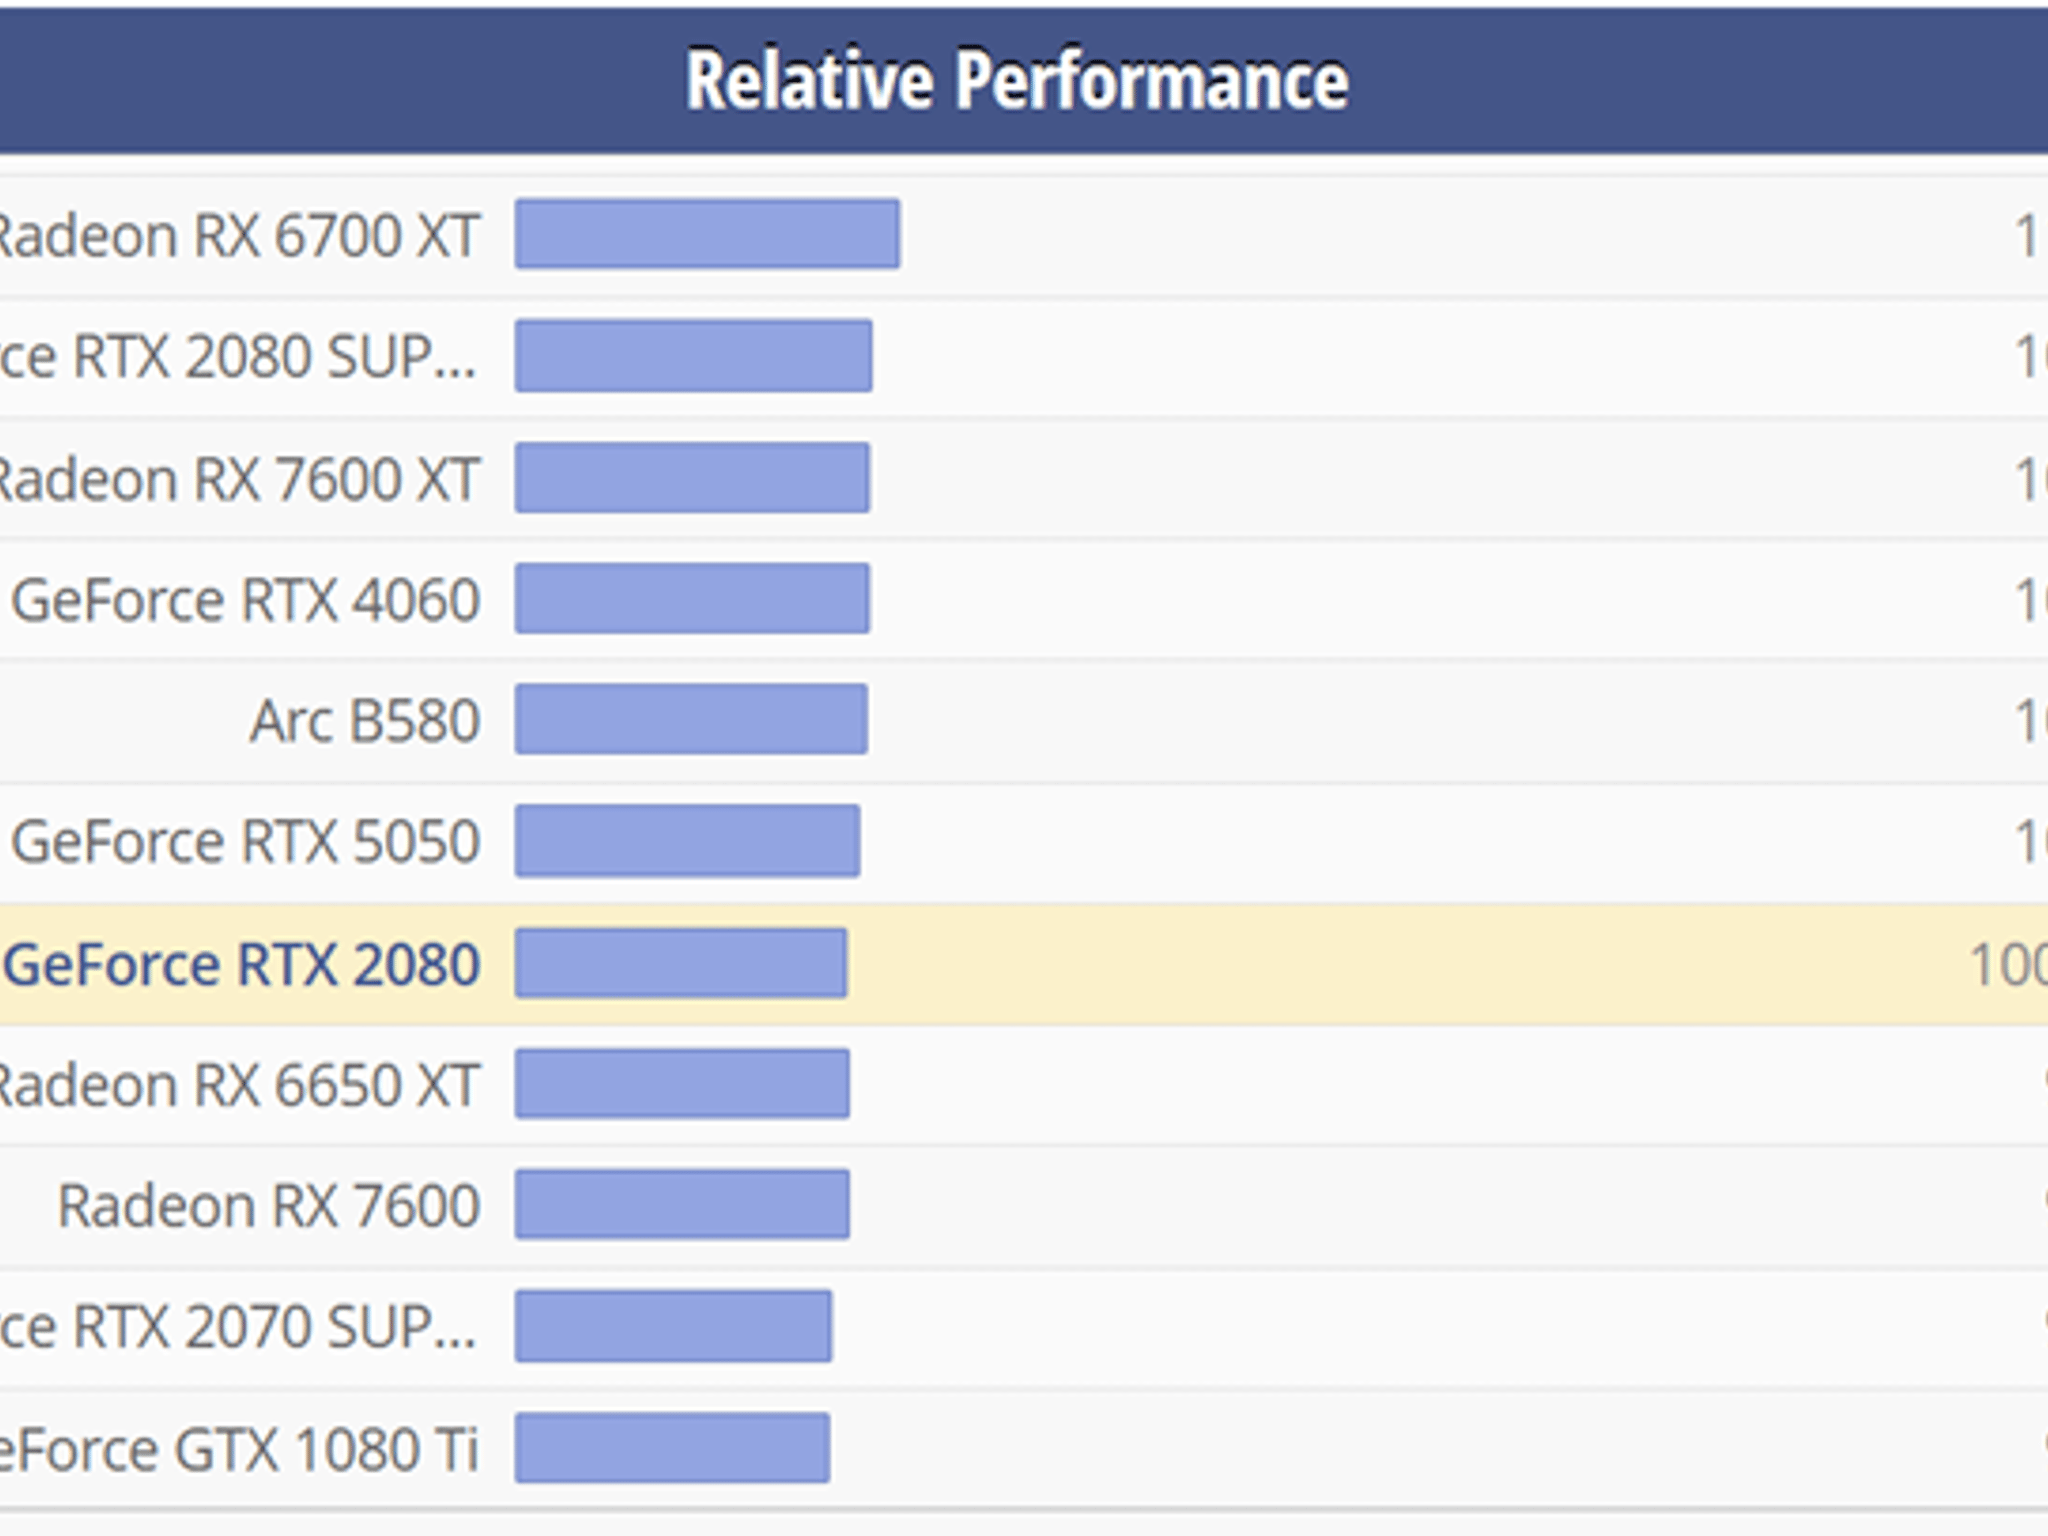Select the highlighted GeForce RTX 2080 label
The height and width of the screenshot is (1536, 2048).
pyautogui.click(x=242, y=964)
